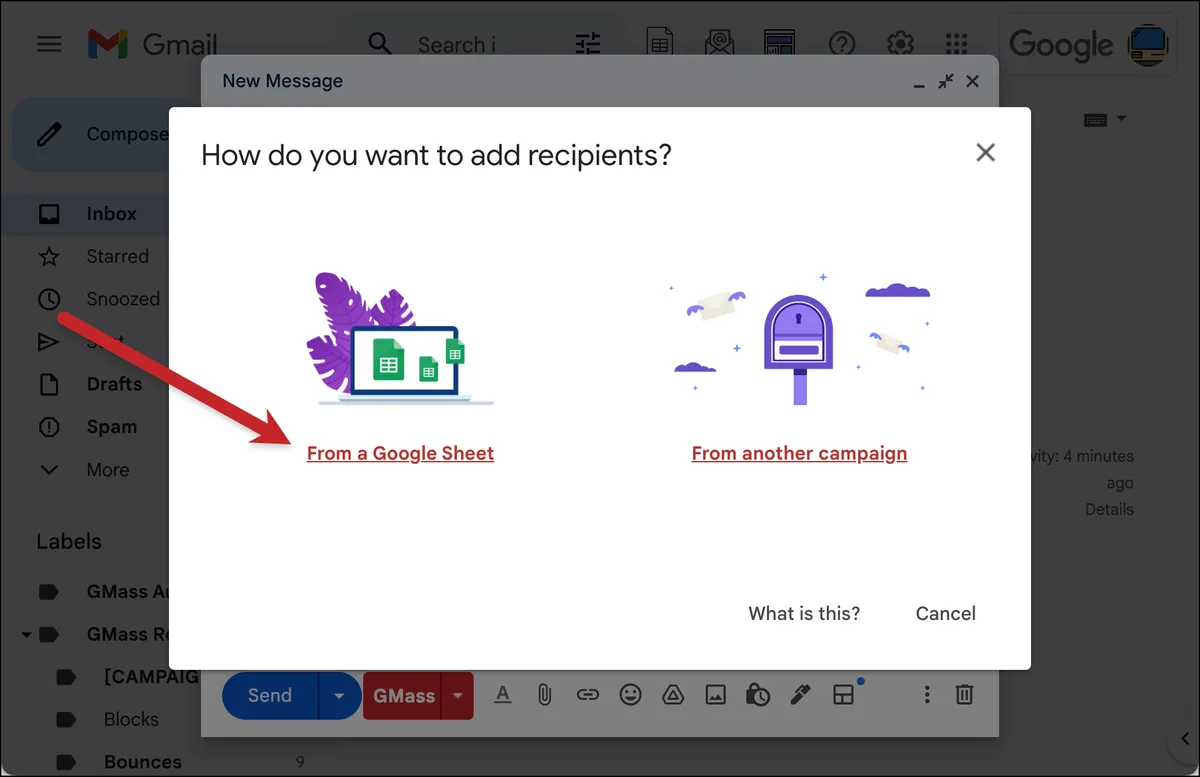This screenshot has width=1200, height=777.
Task: Click the insert signature pen icon
Action: pos(800,694)
